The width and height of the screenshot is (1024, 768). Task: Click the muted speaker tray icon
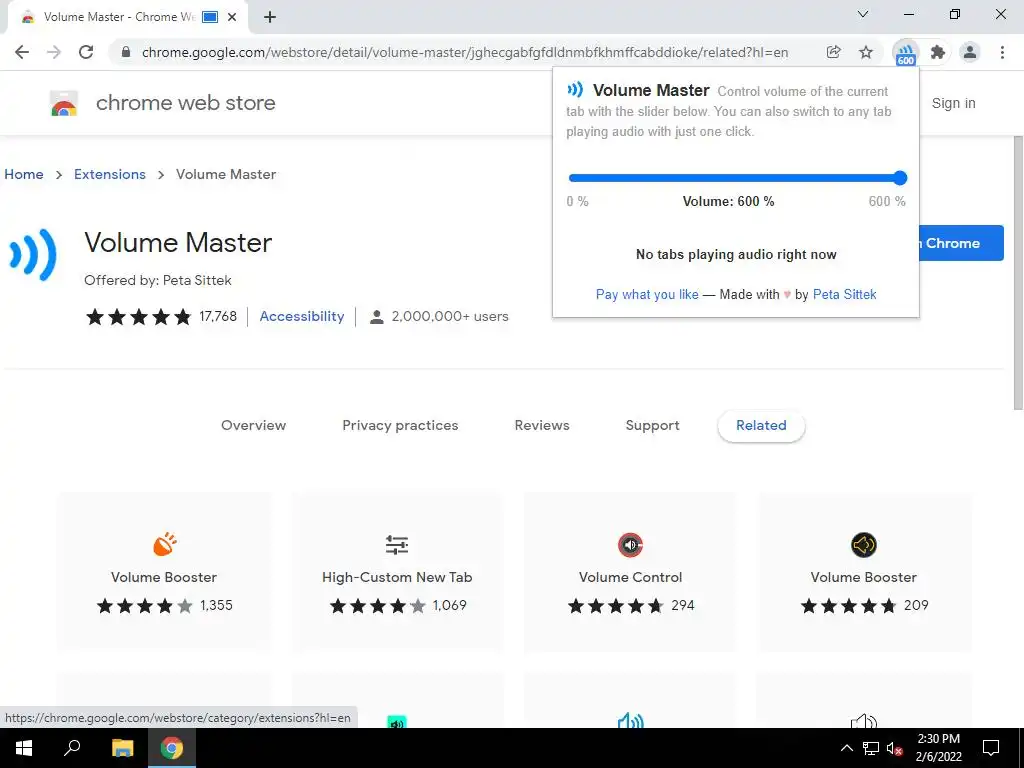click(x=895, y=748)
